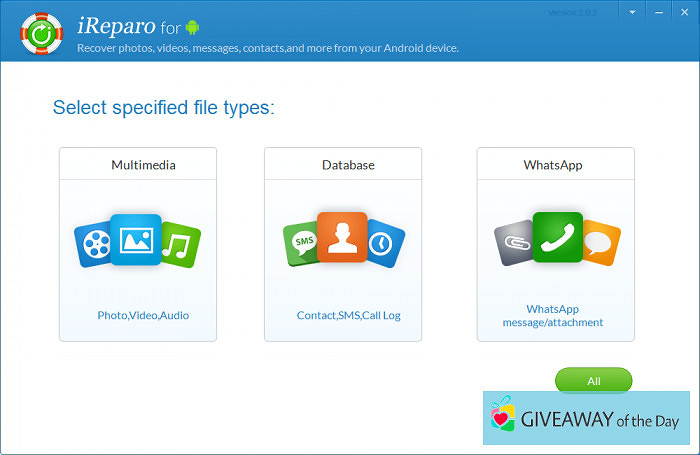This screenshot has height=455, width=700.
Task: Select the green SMS message icon
Action: tap(302, 243)
